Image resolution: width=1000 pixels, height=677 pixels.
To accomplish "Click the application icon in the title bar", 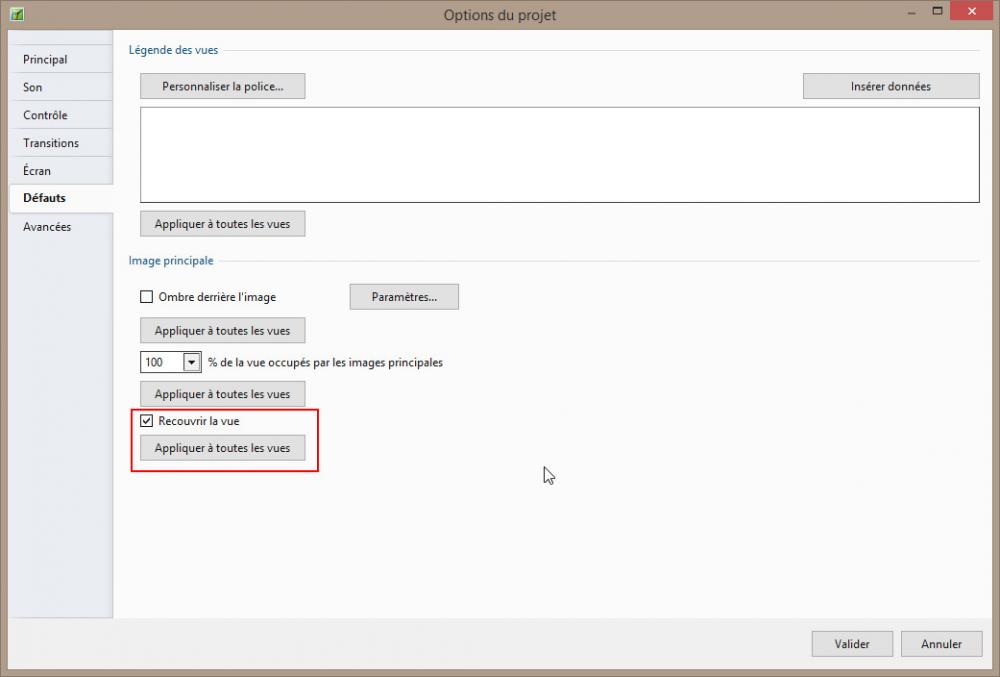I will click(x=16, y=14).
